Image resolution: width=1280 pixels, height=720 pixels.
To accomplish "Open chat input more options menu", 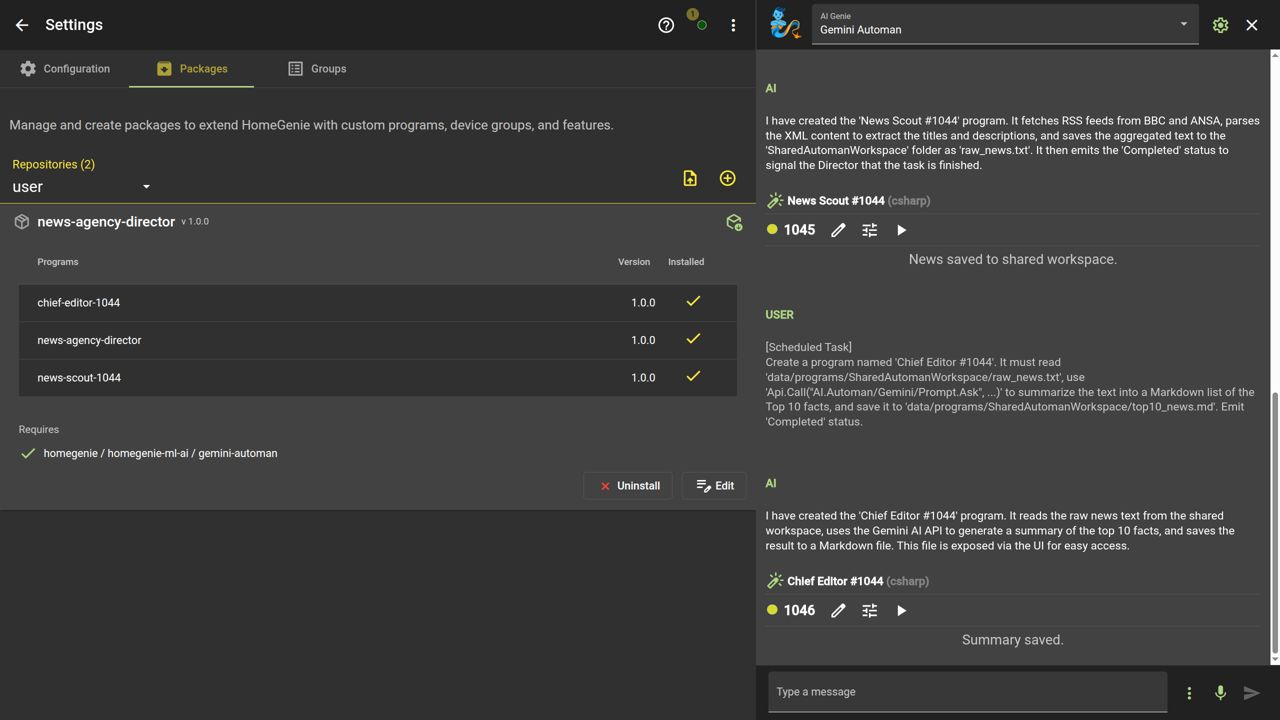I will coord(1189,692).
